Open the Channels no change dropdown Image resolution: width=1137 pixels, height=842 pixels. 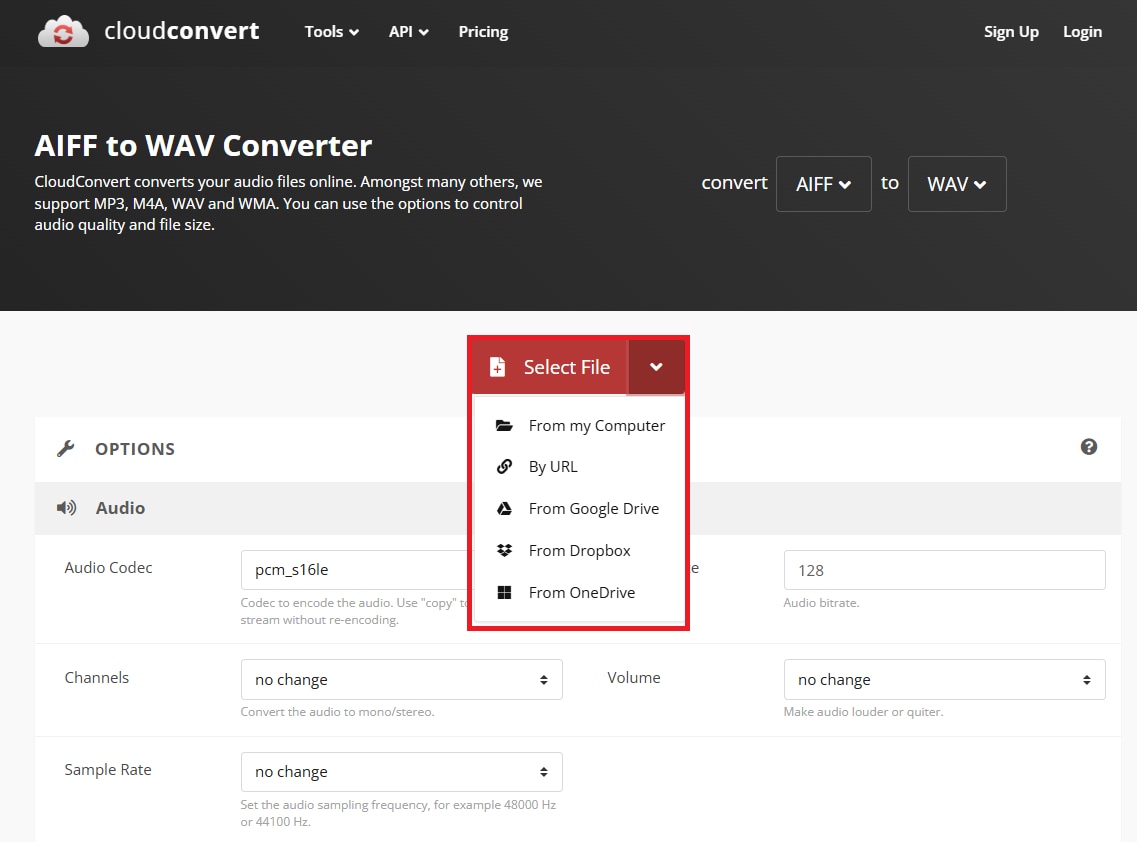[402, 680]
